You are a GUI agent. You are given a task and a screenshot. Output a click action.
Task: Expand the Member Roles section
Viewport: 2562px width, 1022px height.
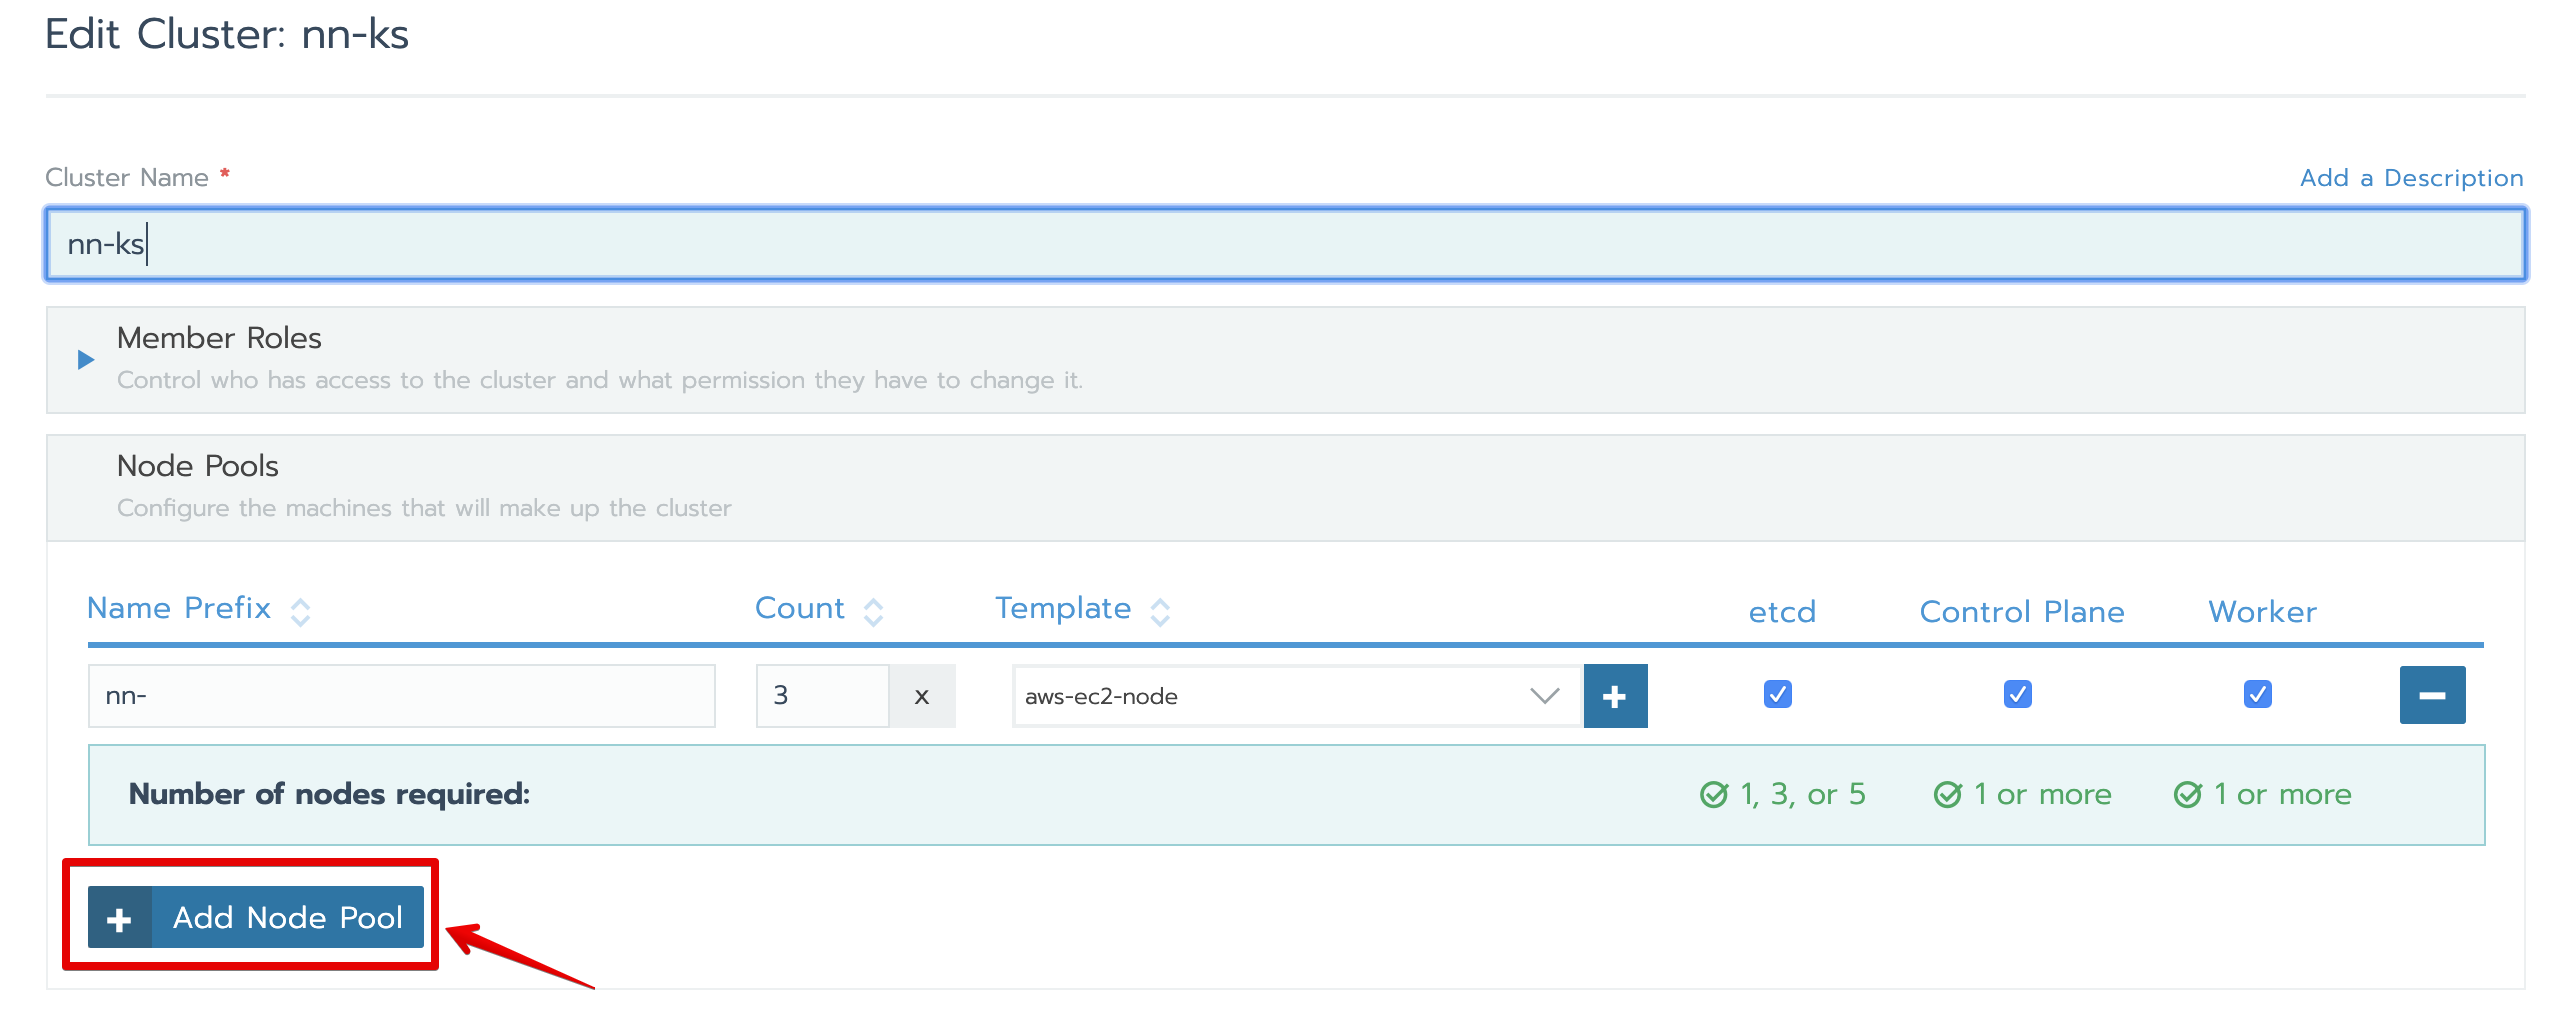click(86, 360)
